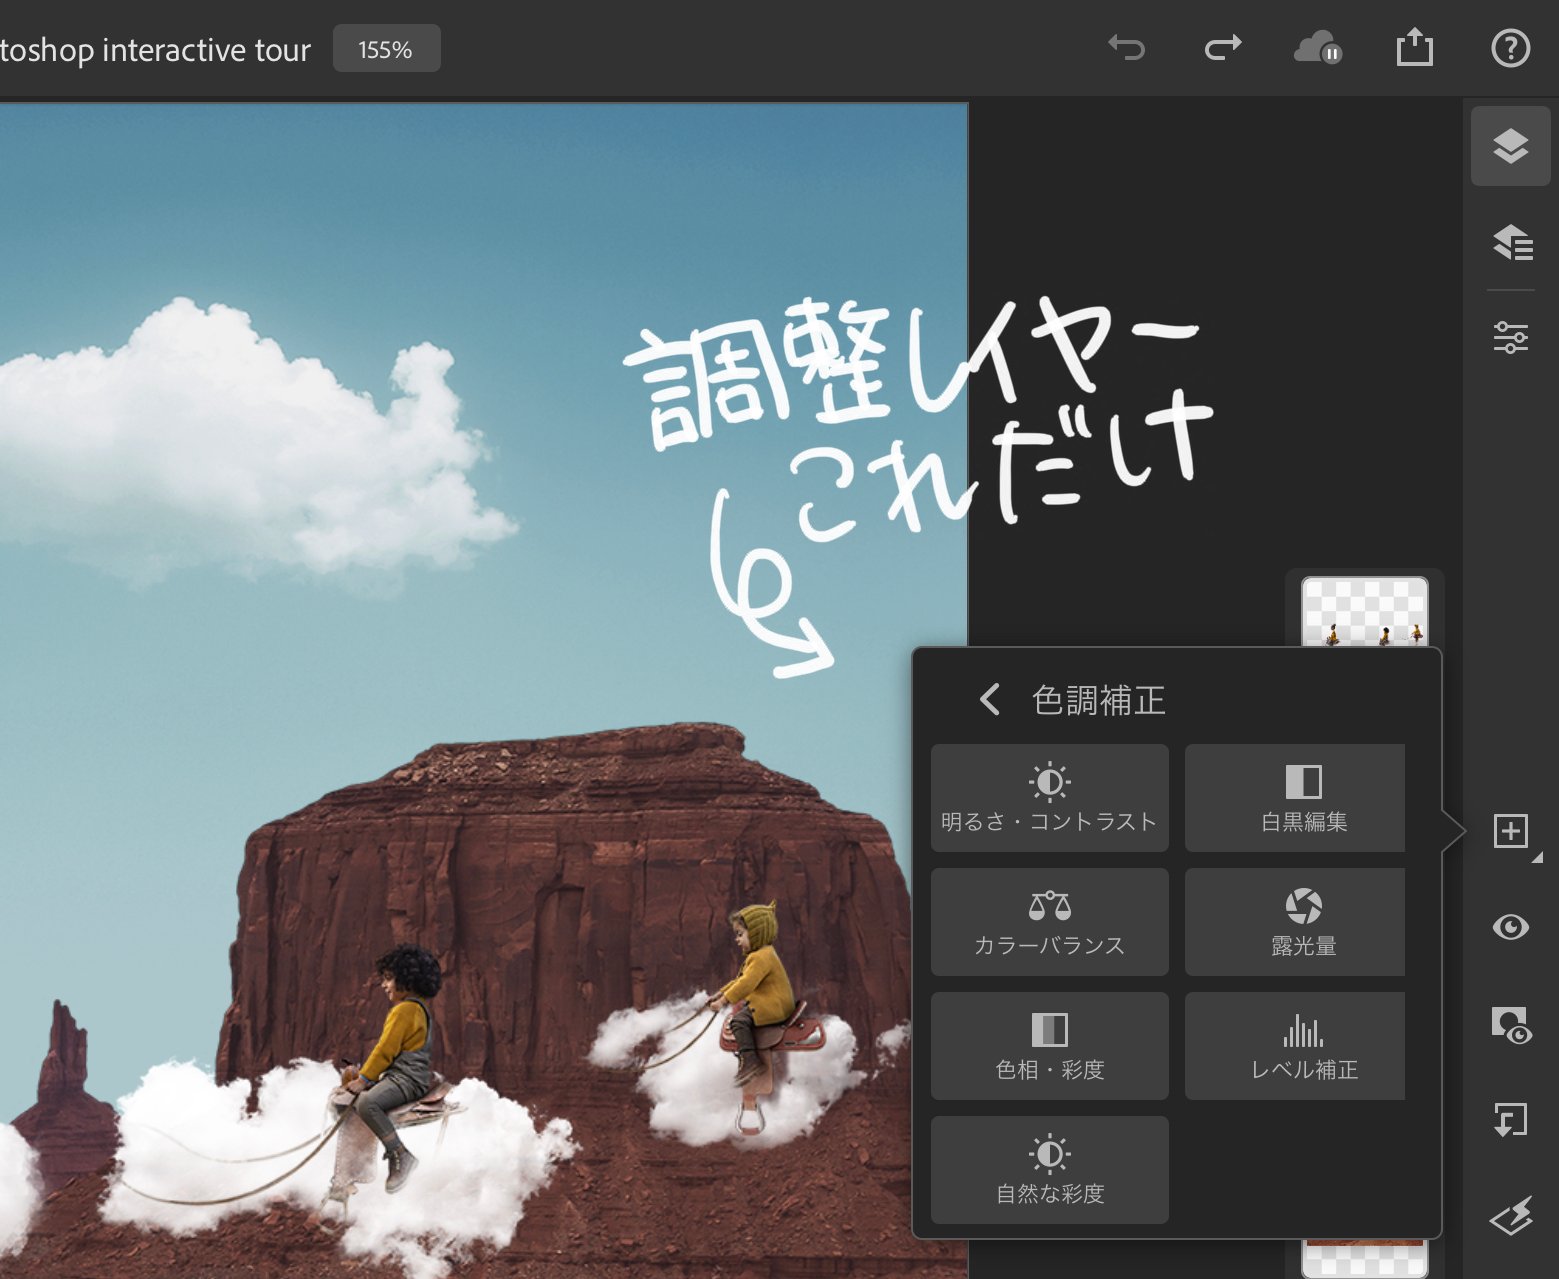Screen dimensions: 1559x1279
Task: Select the 色相・彩度 adjustment option
Action: (x=1049, y=1046)
